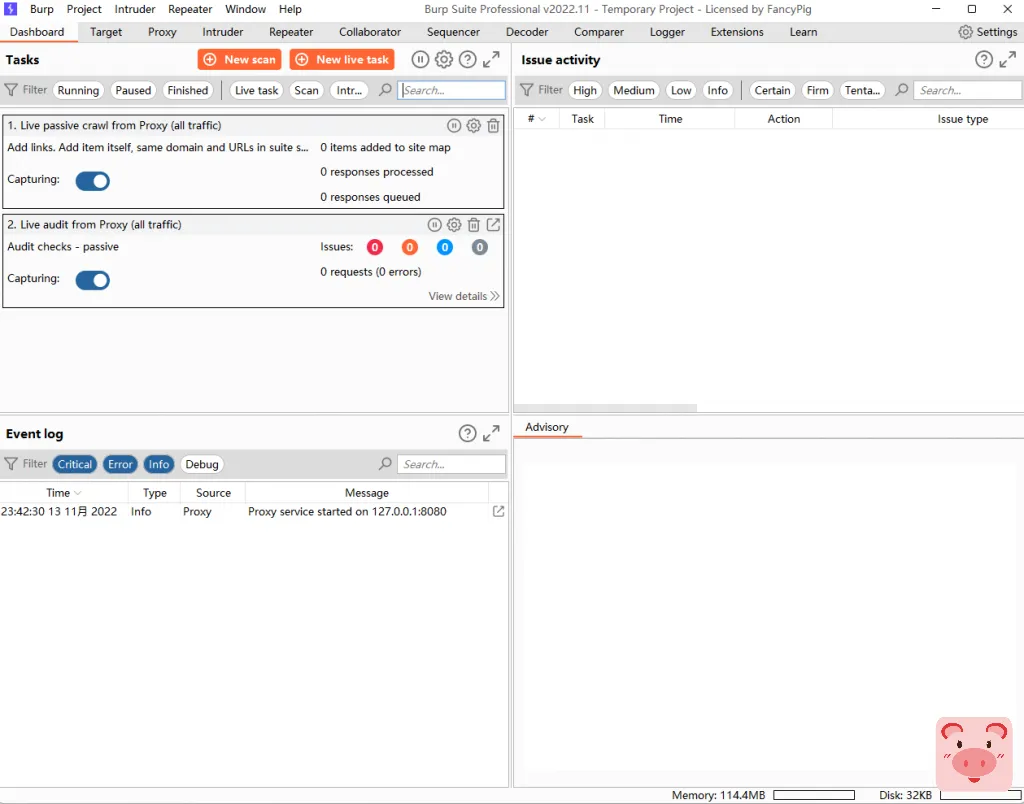The width and height of the screenshot is (1024, 804).
Task: Create a New live task
Action: (x=342, y=59)
